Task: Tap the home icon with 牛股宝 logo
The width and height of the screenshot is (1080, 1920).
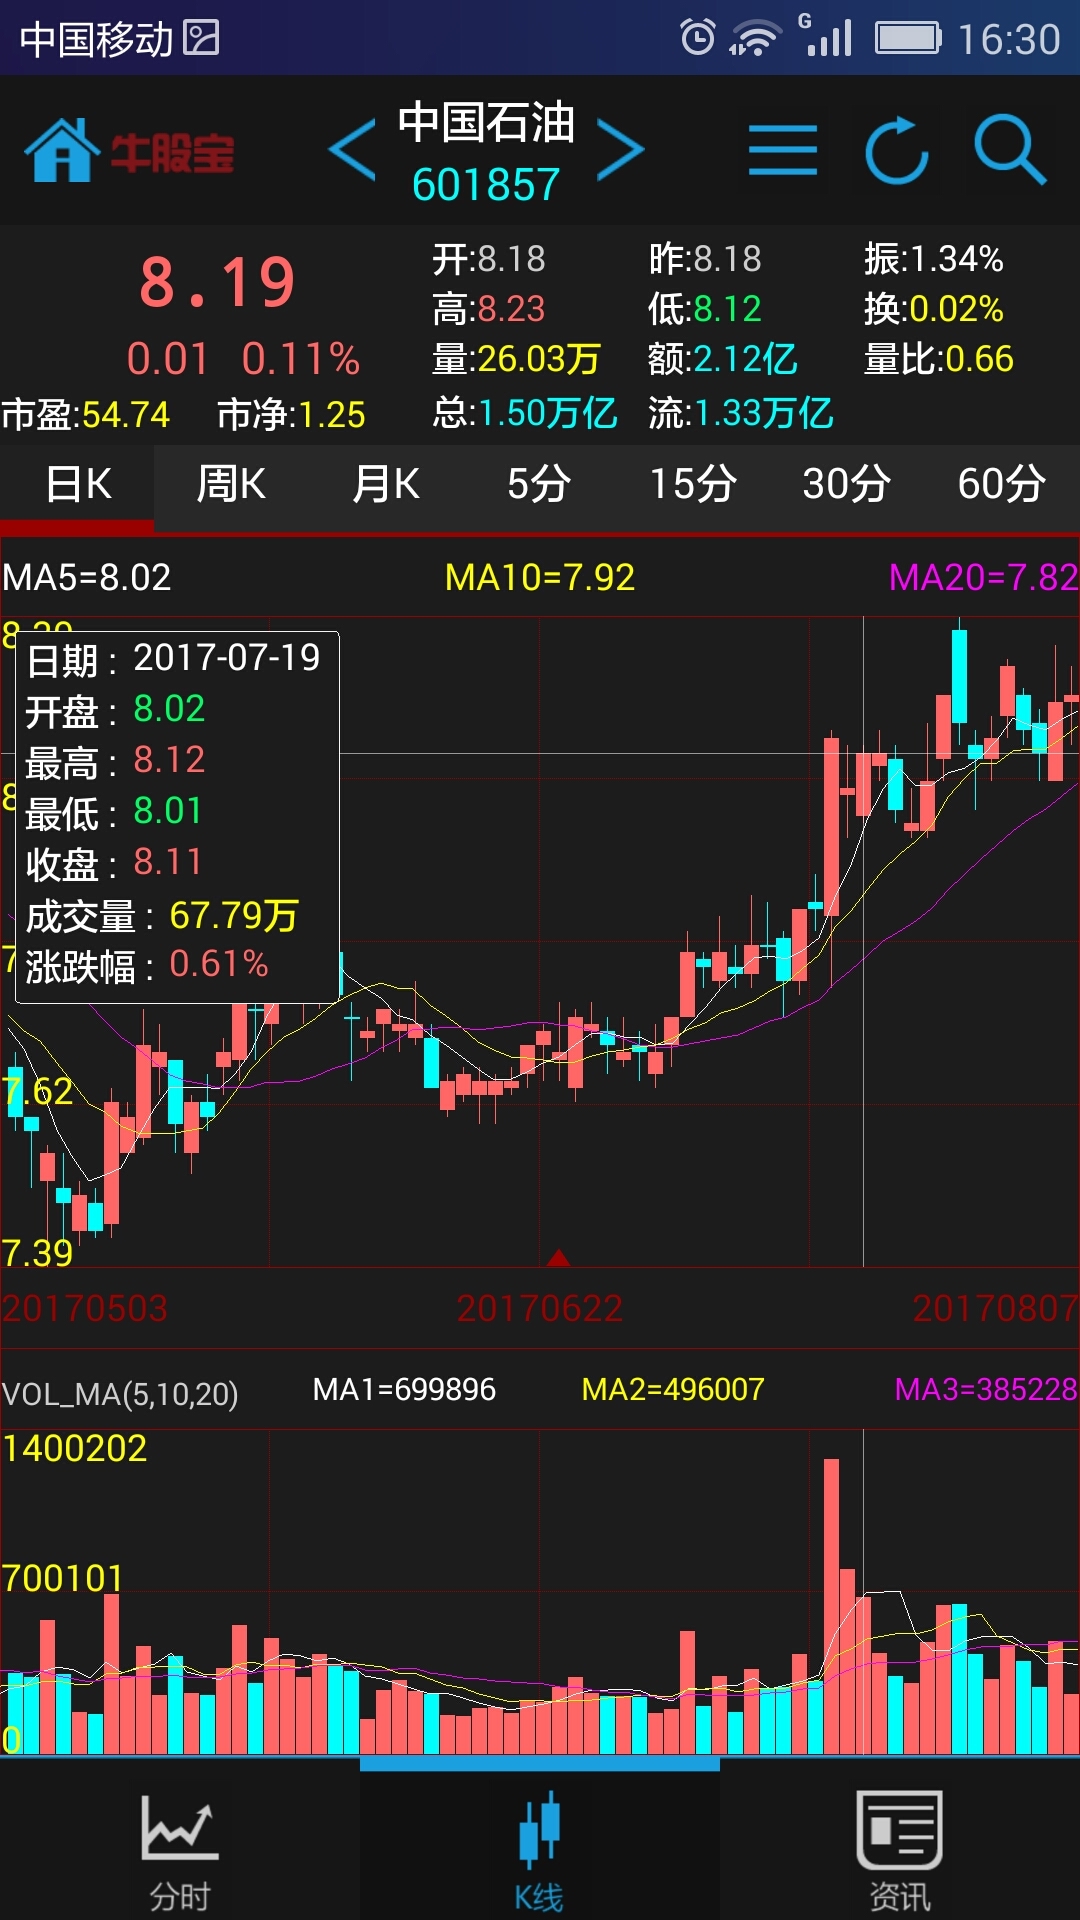Action: tap(128, 152)
